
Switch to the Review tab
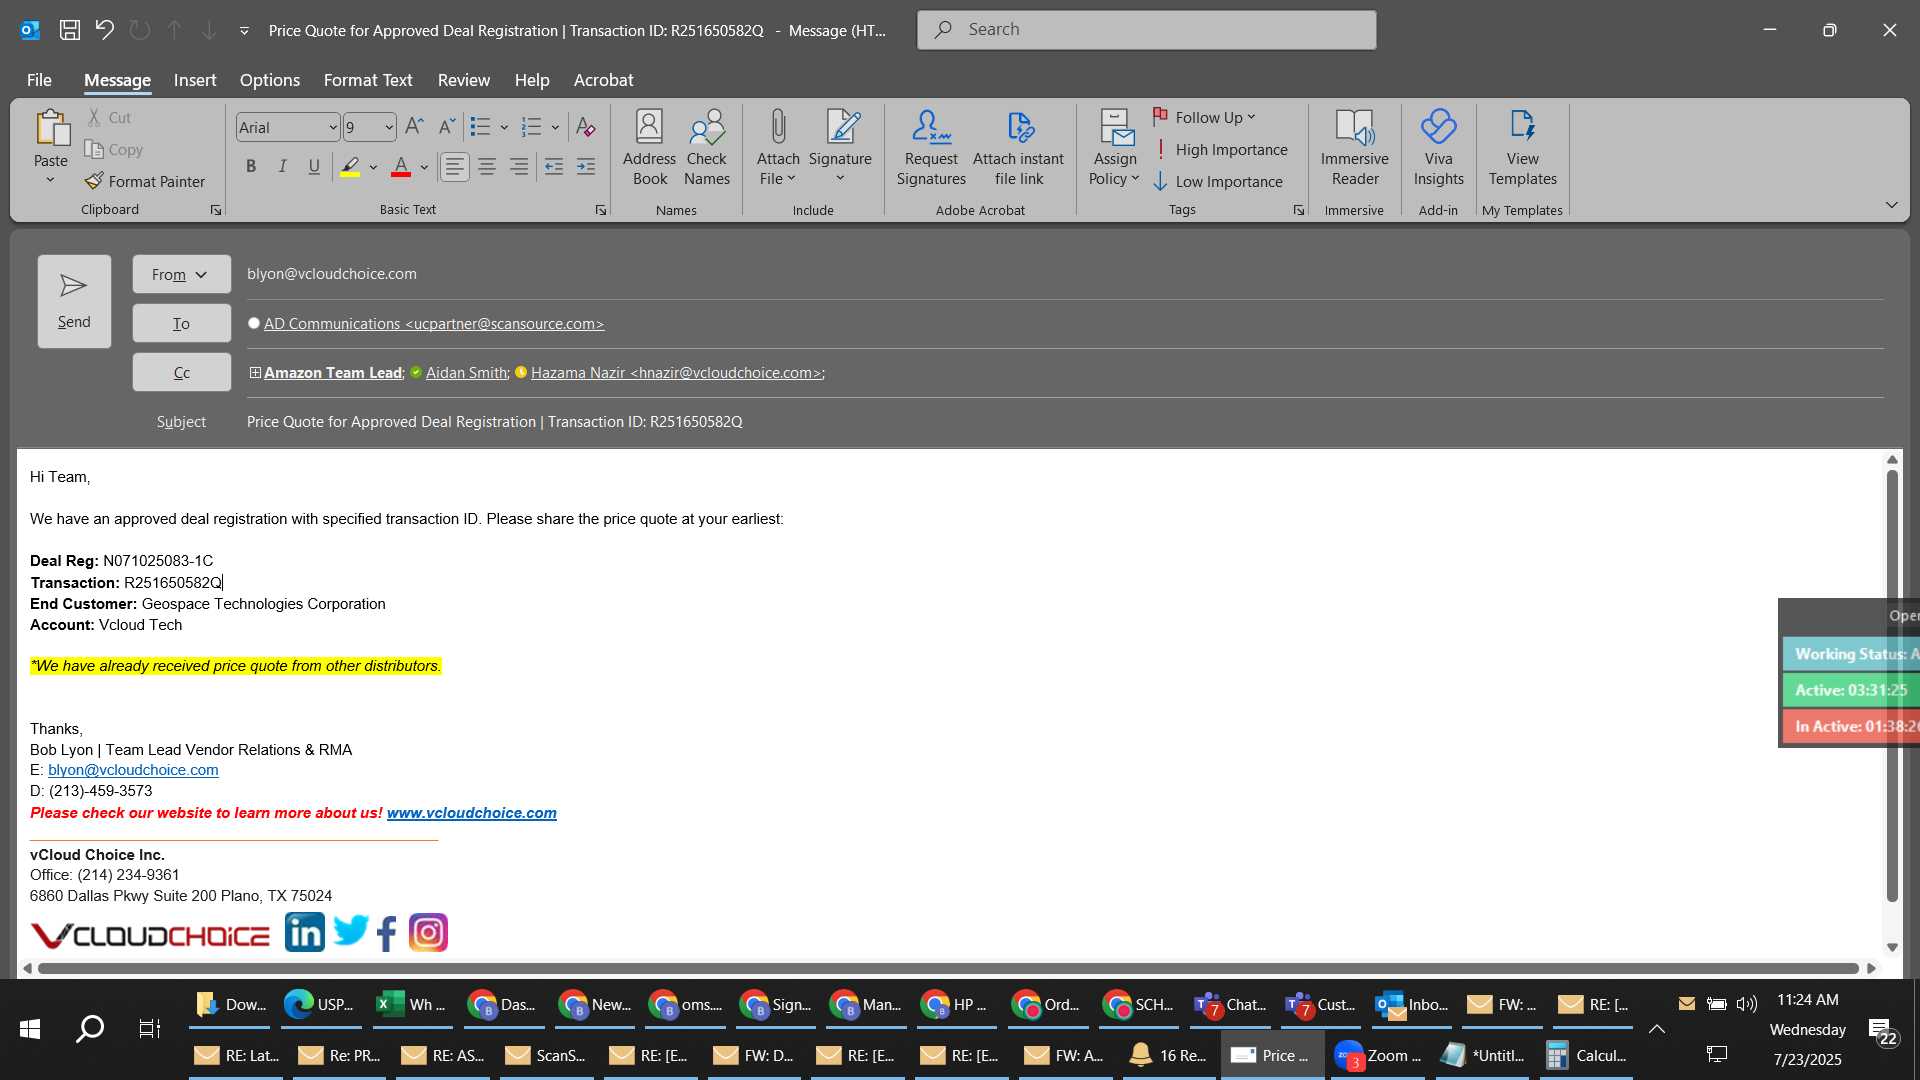click(x=464, y=80)
